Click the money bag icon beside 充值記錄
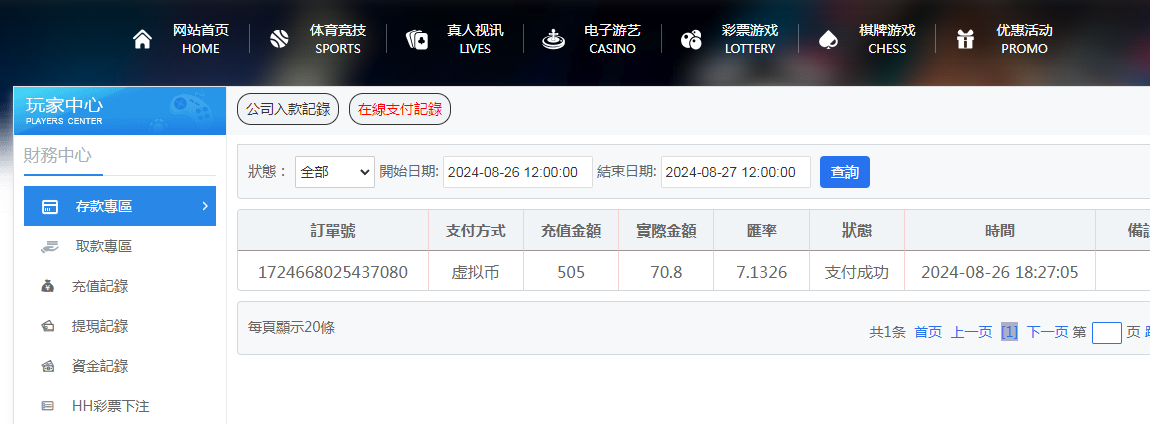The width and height of the screenshot is (1150, 424). tap(47, 287)
